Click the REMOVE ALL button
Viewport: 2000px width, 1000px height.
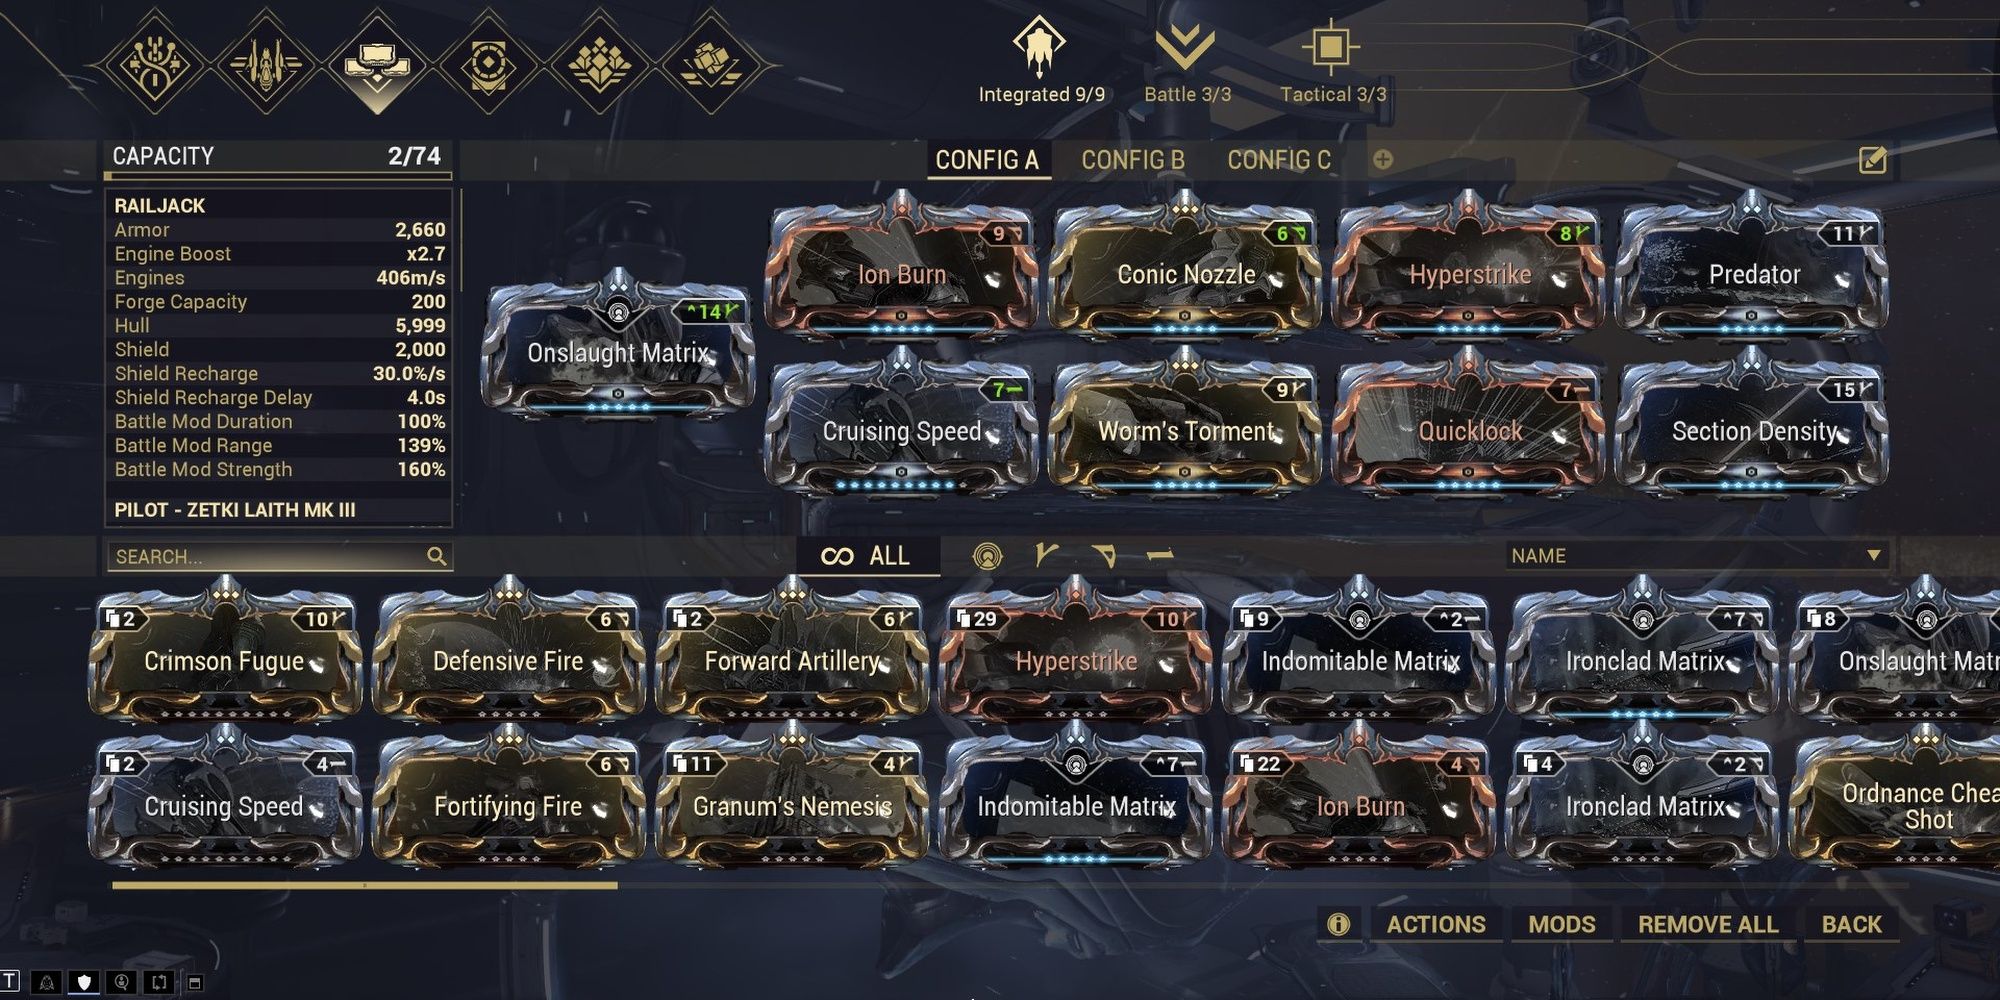(x=1708, y=924)
